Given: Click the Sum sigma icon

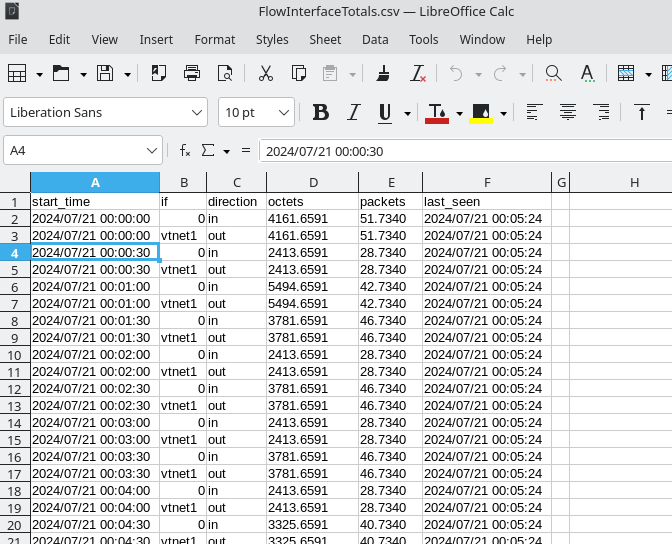Looking at the screenshot, I should (x=208, y=150).
